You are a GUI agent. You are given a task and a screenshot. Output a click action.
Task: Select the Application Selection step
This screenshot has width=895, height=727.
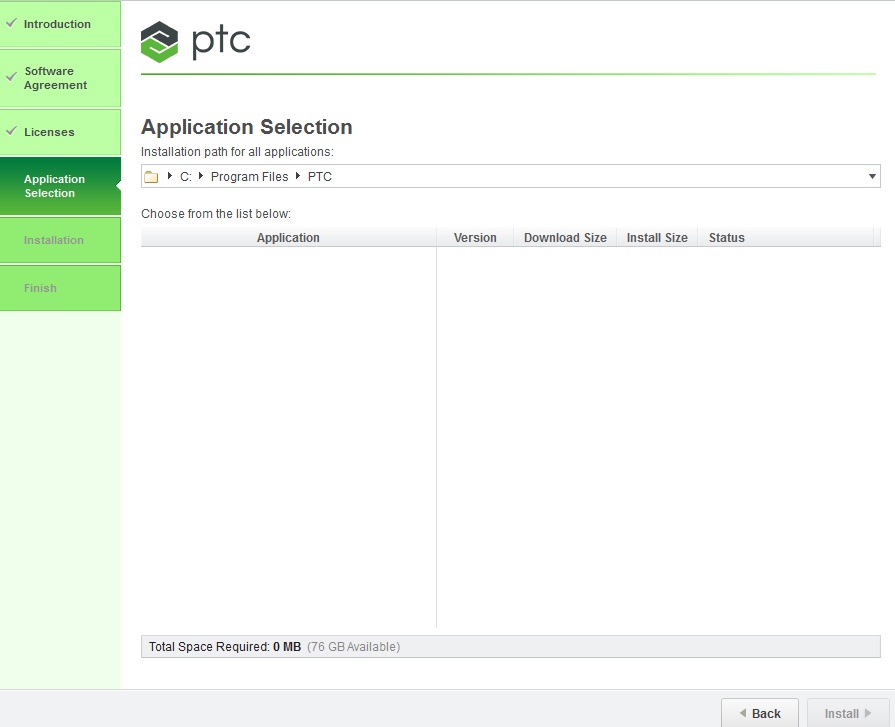60,186
